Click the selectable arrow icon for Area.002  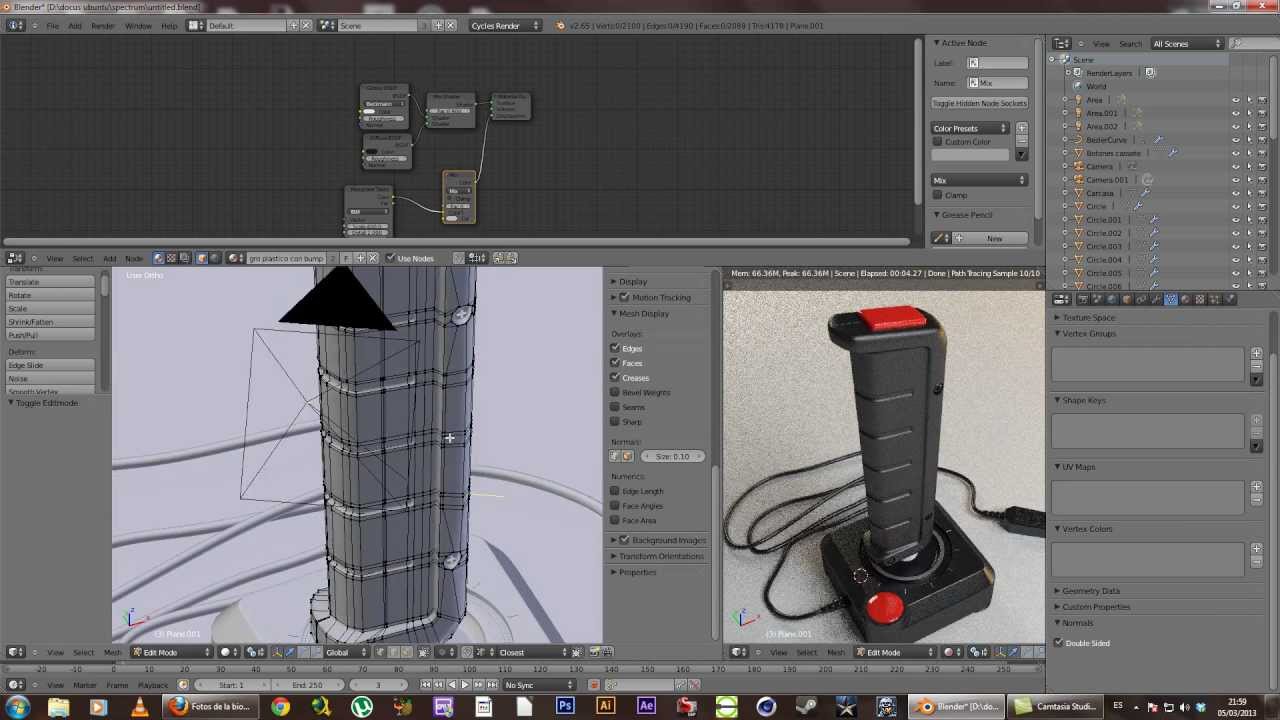coord(1249,127)
